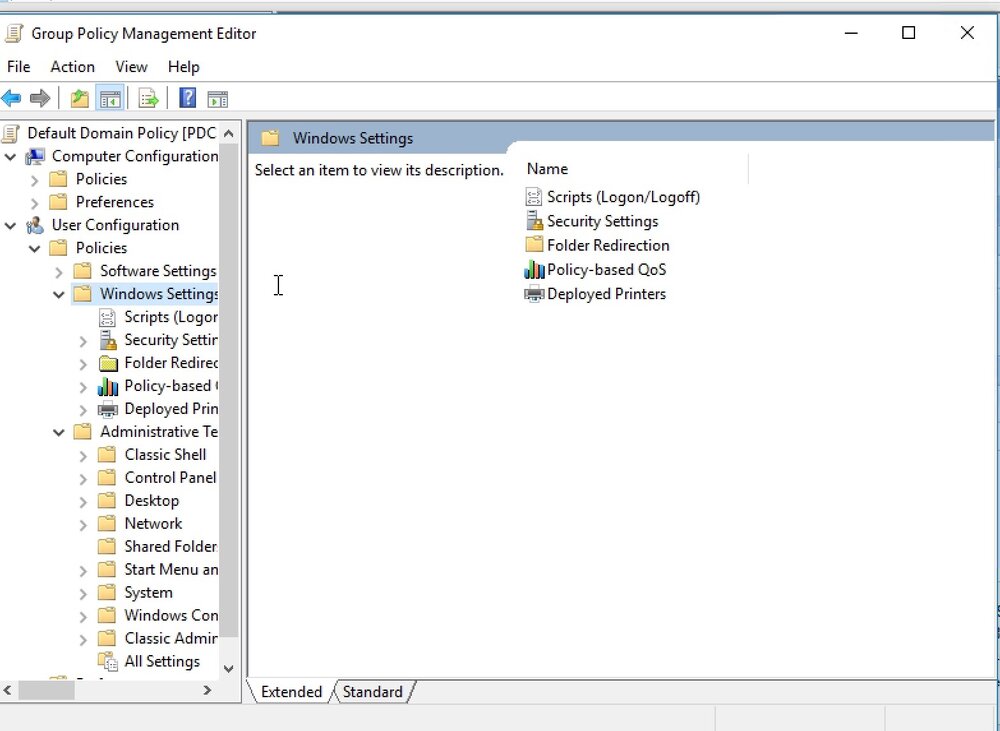This screenshot has width=1000, height=731.
Task: Select Classic Administrative Templates tree item
Action: 170,639
